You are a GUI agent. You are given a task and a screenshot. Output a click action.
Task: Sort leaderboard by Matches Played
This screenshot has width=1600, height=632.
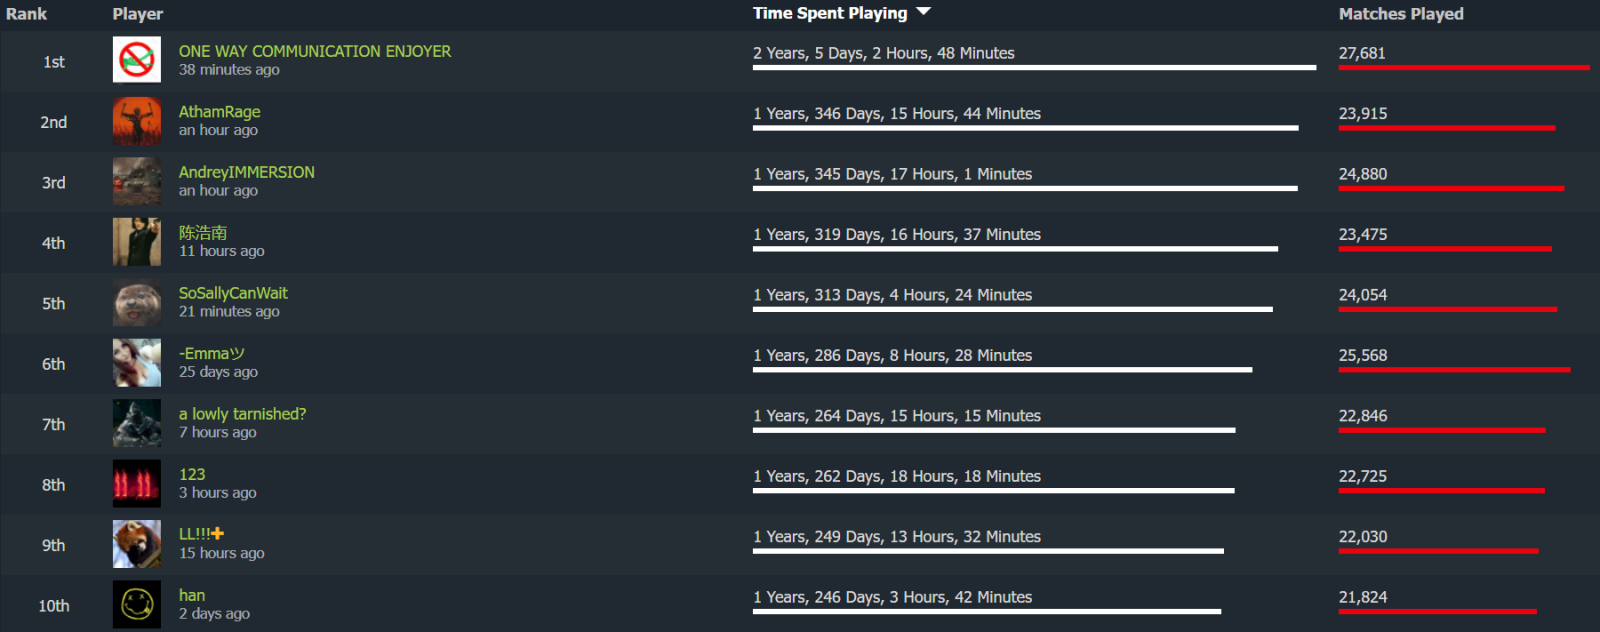[x=1400, y=14]
